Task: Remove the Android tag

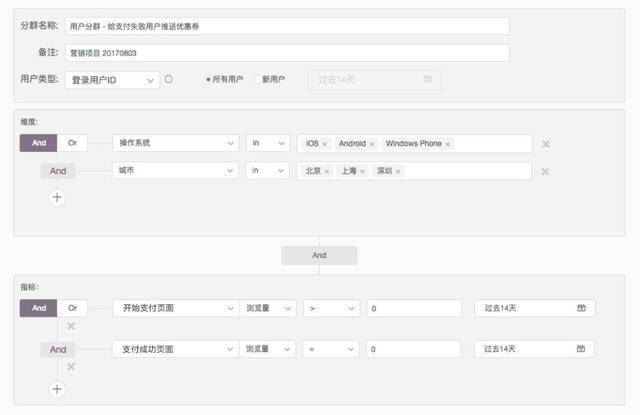Action: pos(372,144)
